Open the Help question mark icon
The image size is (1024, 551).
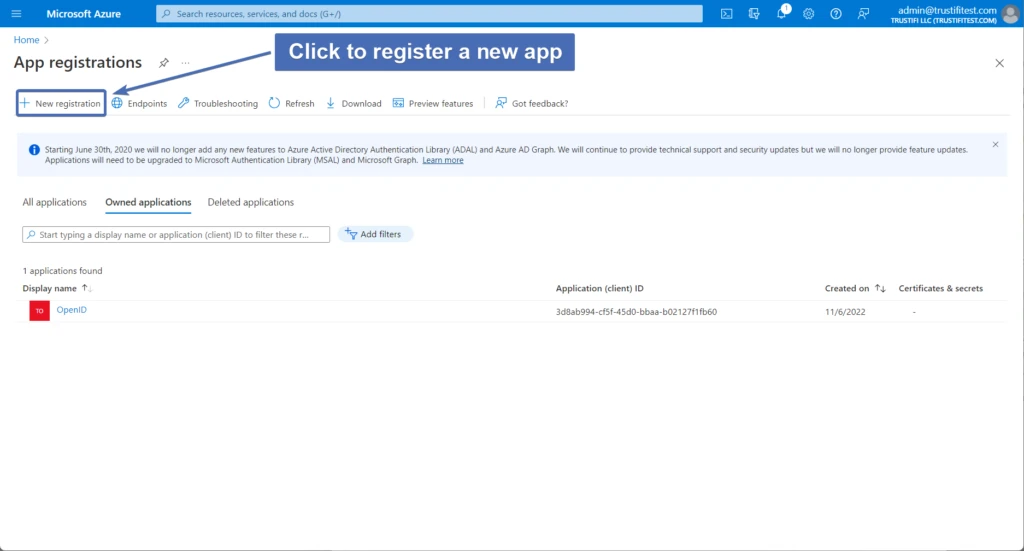click(x=836, y=14)
